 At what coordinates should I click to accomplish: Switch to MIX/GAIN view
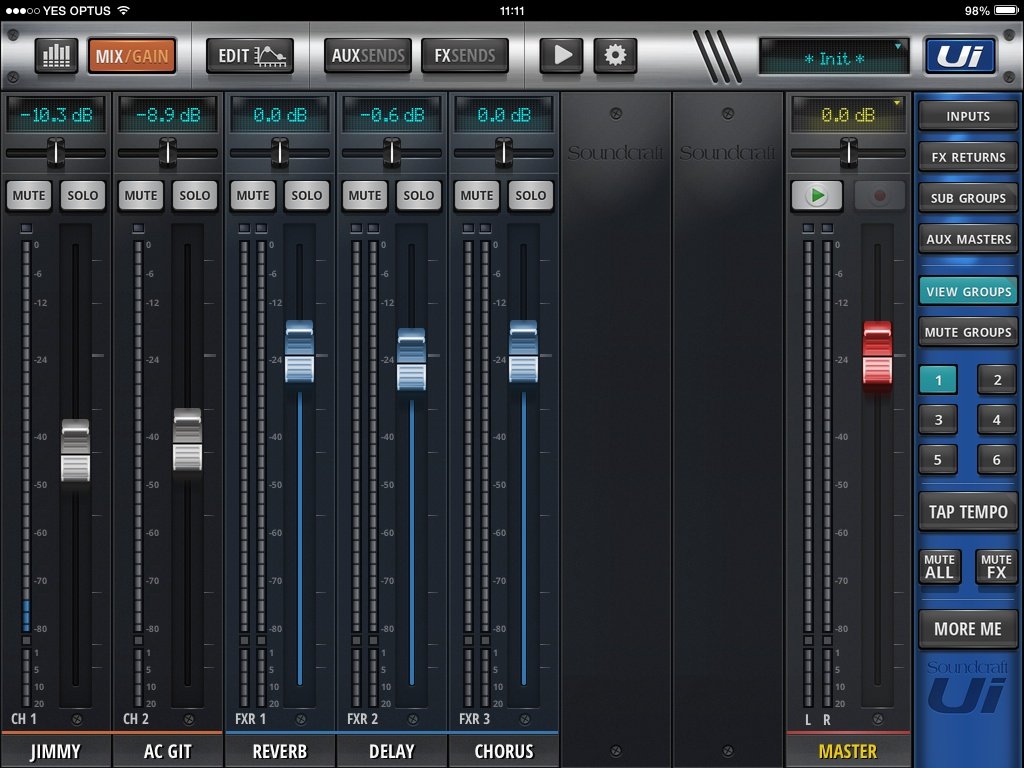tap(132, 56)
